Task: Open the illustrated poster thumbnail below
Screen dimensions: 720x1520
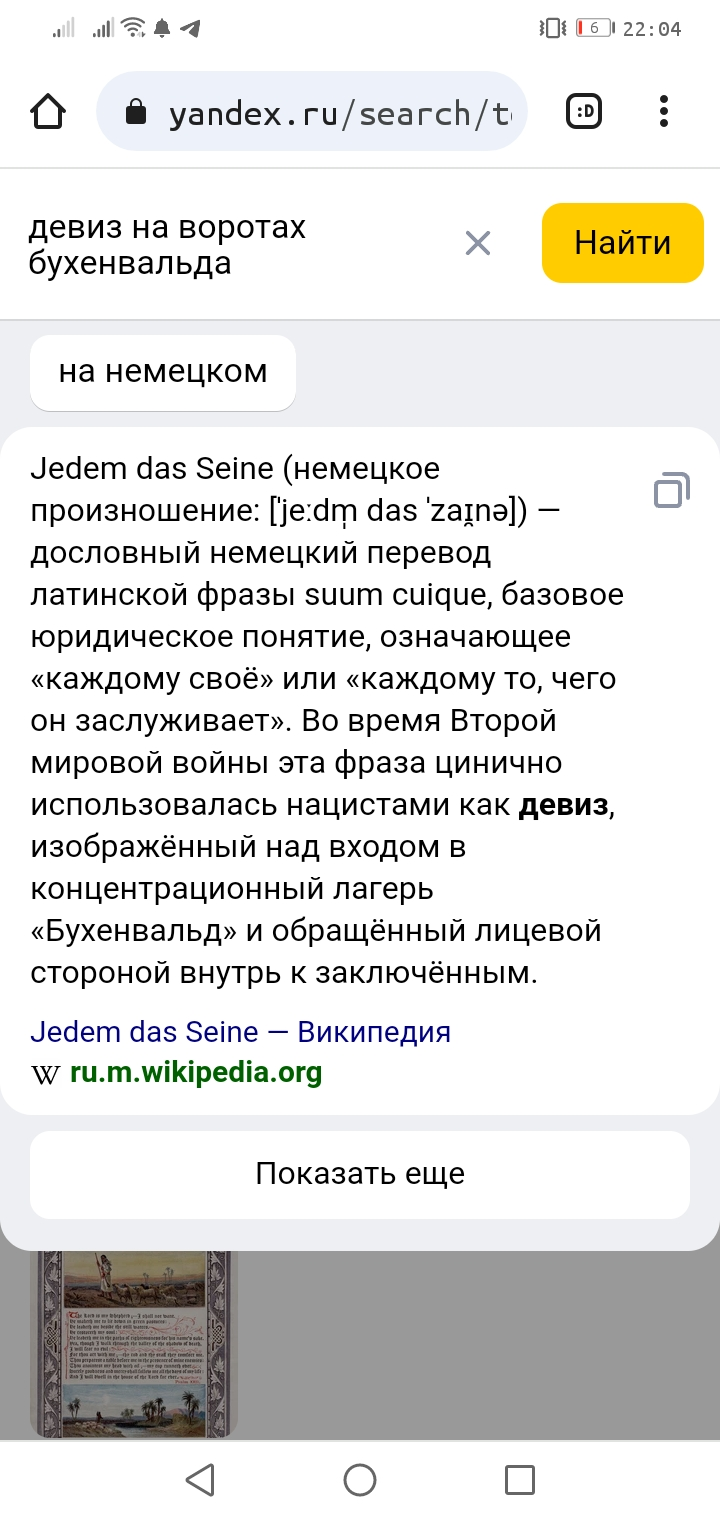Action: pyautogui.click(x=134, y=1343)
